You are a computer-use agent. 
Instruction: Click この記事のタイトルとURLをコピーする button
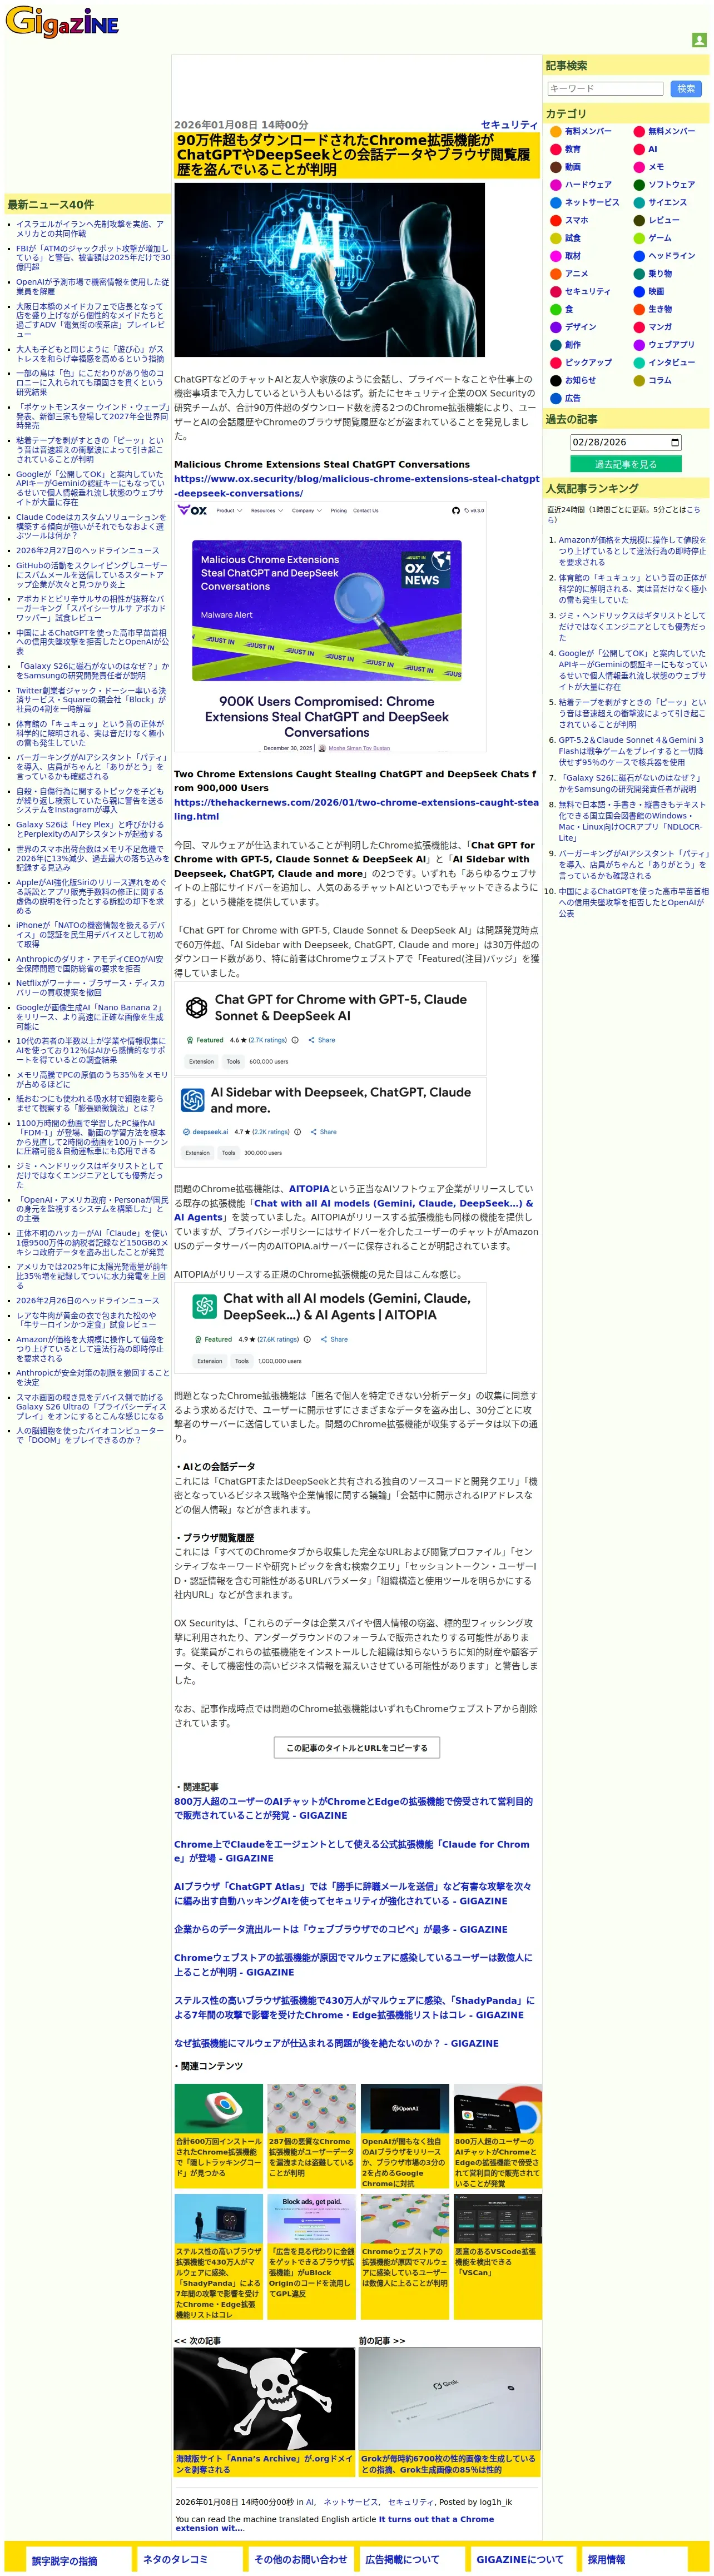(x=356, y=1748)
